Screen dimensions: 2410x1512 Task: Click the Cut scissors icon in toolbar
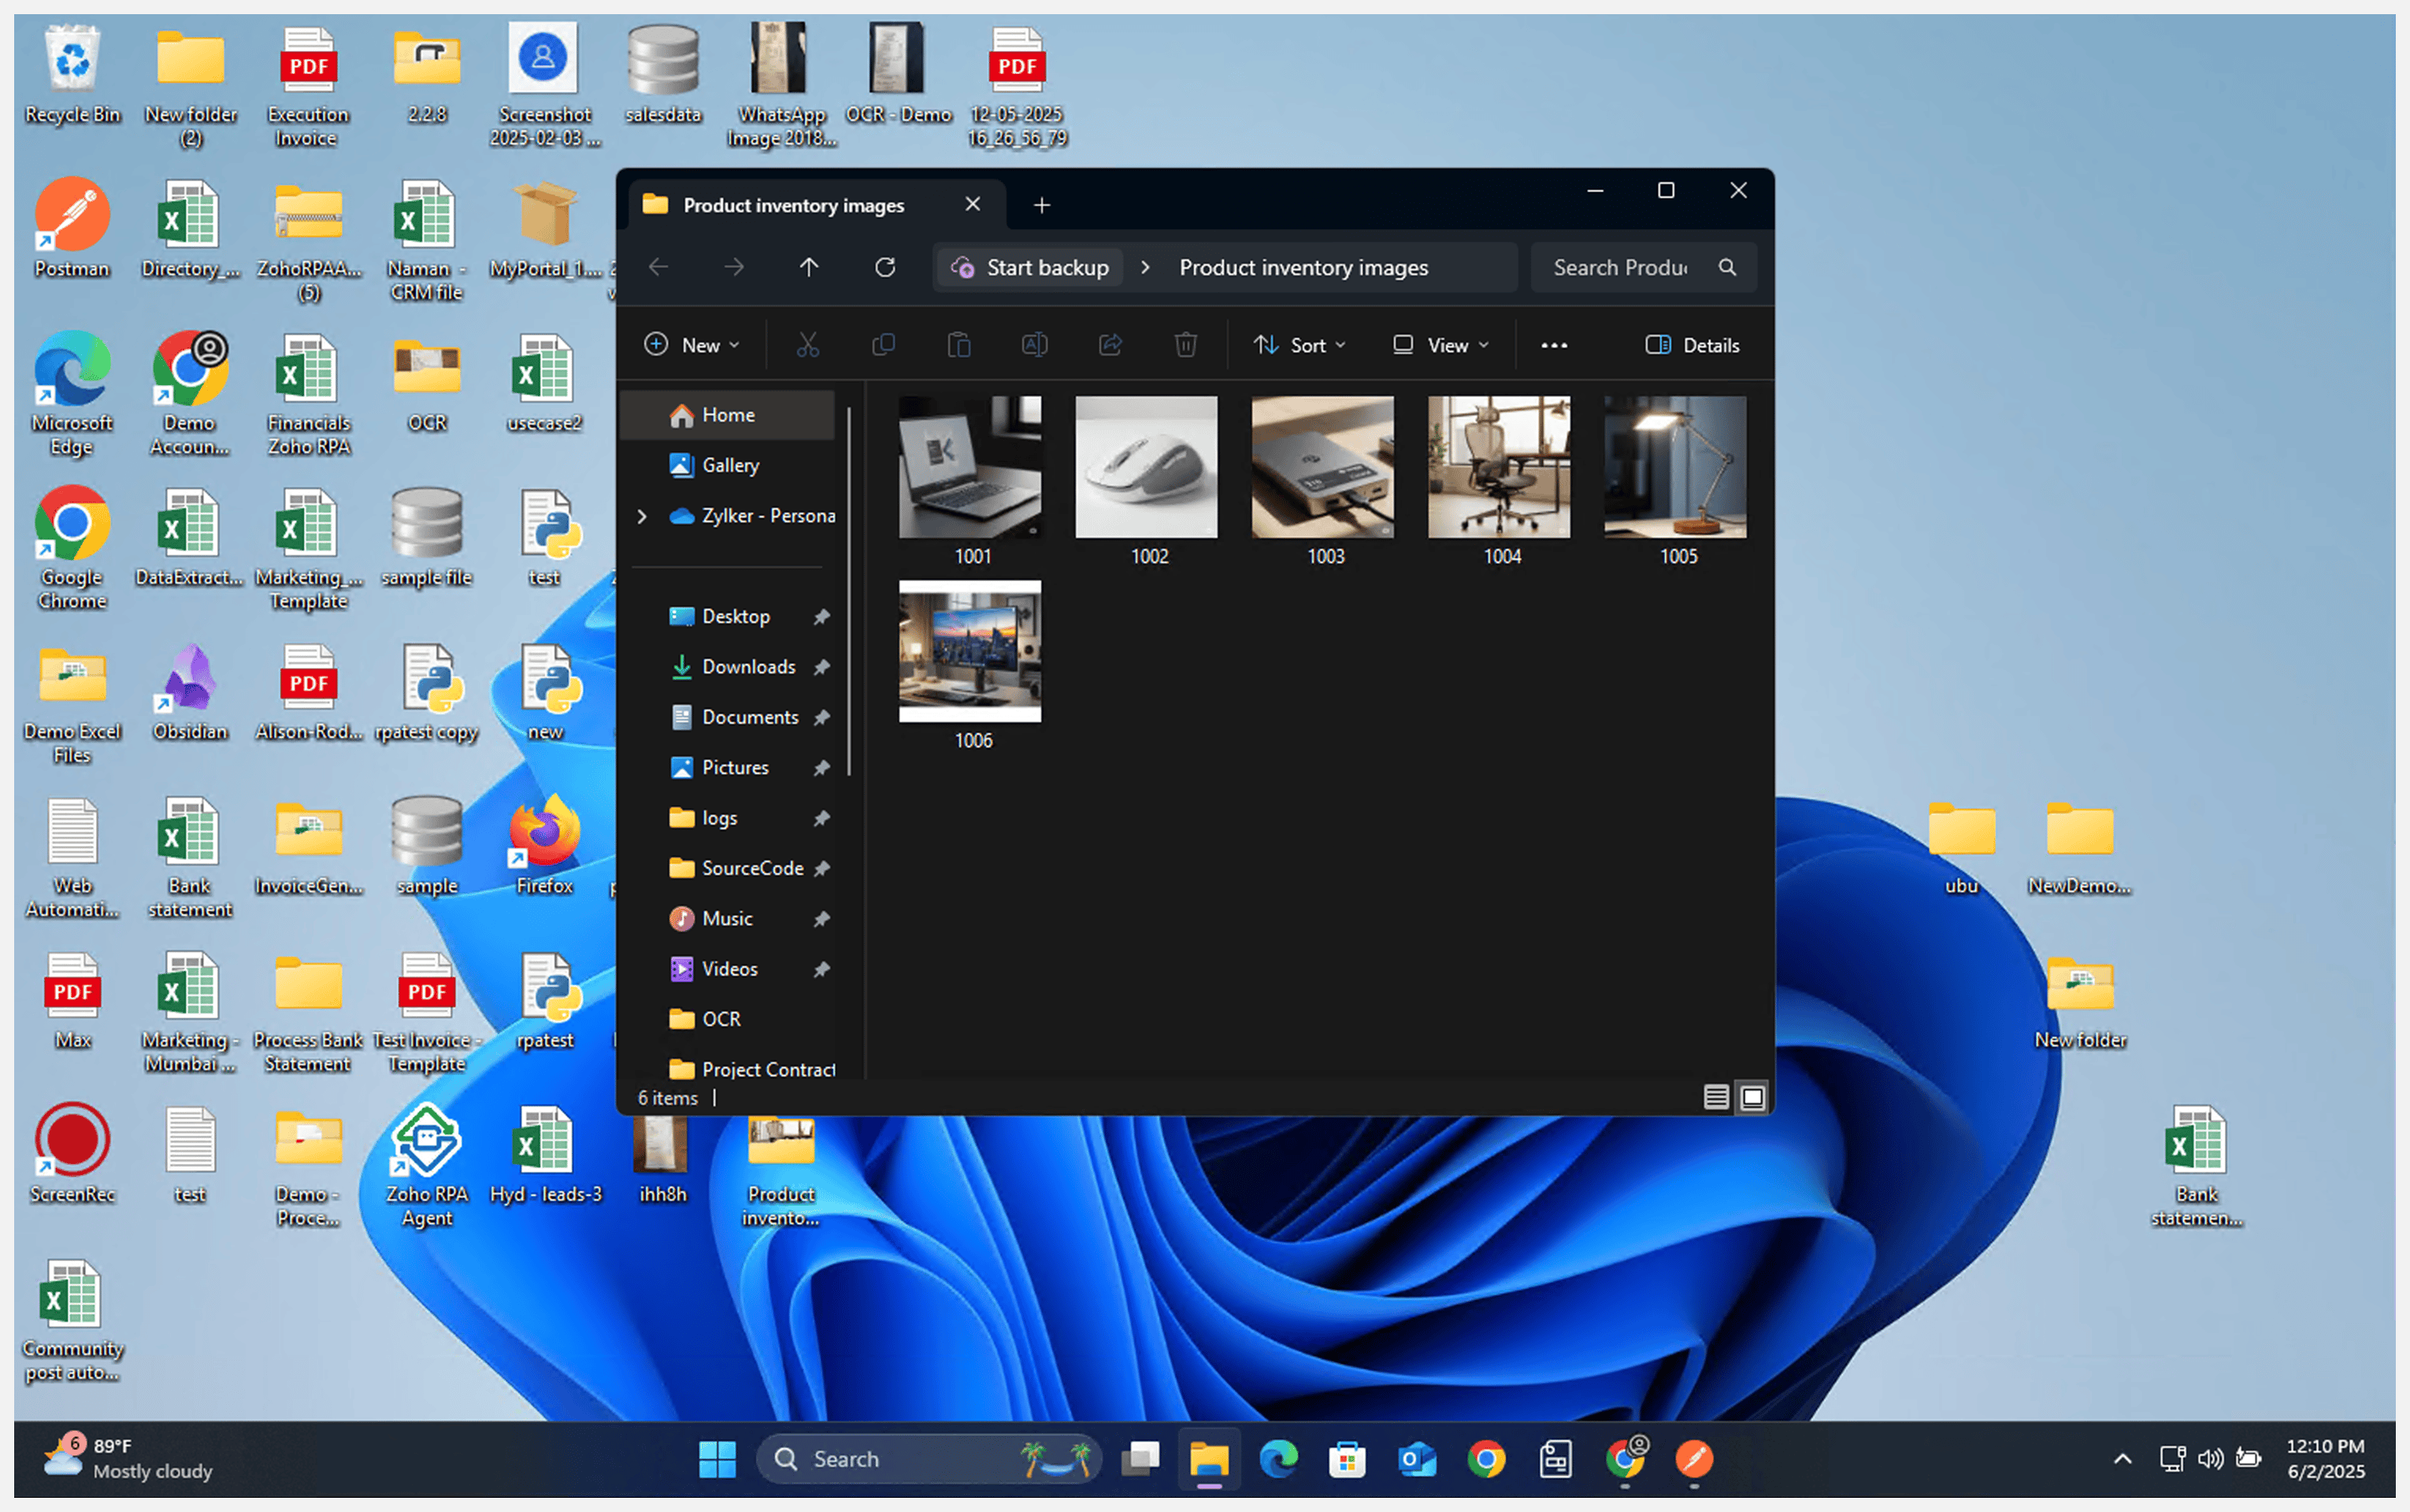tap(807, 345)
